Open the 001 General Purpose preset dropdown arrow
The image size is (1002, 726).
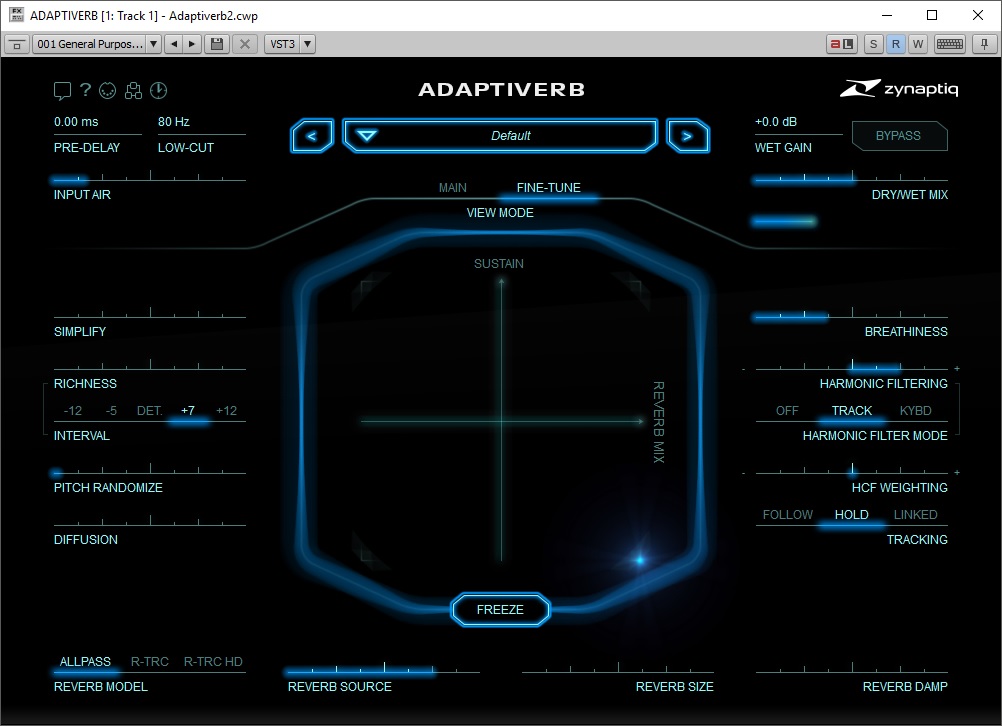pyautogui.click(x=153, y=44)
